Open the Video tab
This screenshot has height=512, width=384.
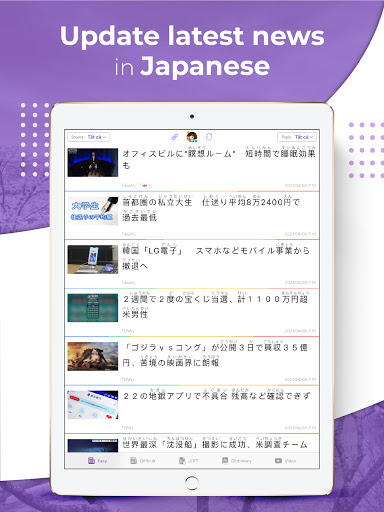click(285, 461)
